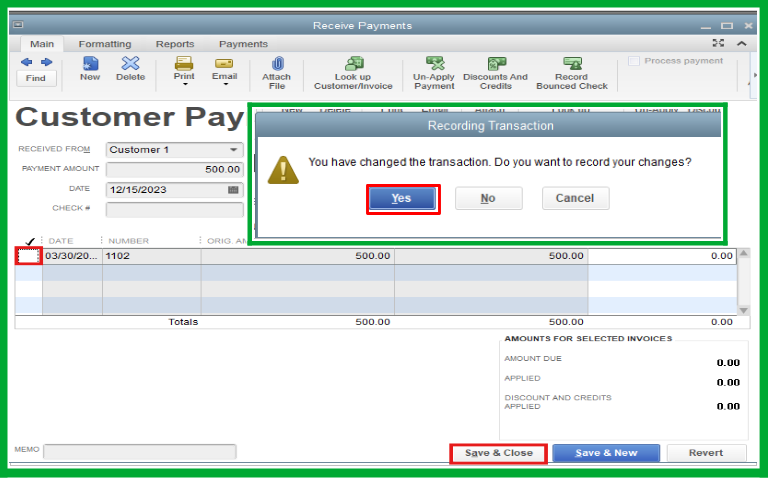Viewport: 768px width, 479px height.
Task: Expand toolbar overflow arrow at right edge
Action: [x=755, y=75]
